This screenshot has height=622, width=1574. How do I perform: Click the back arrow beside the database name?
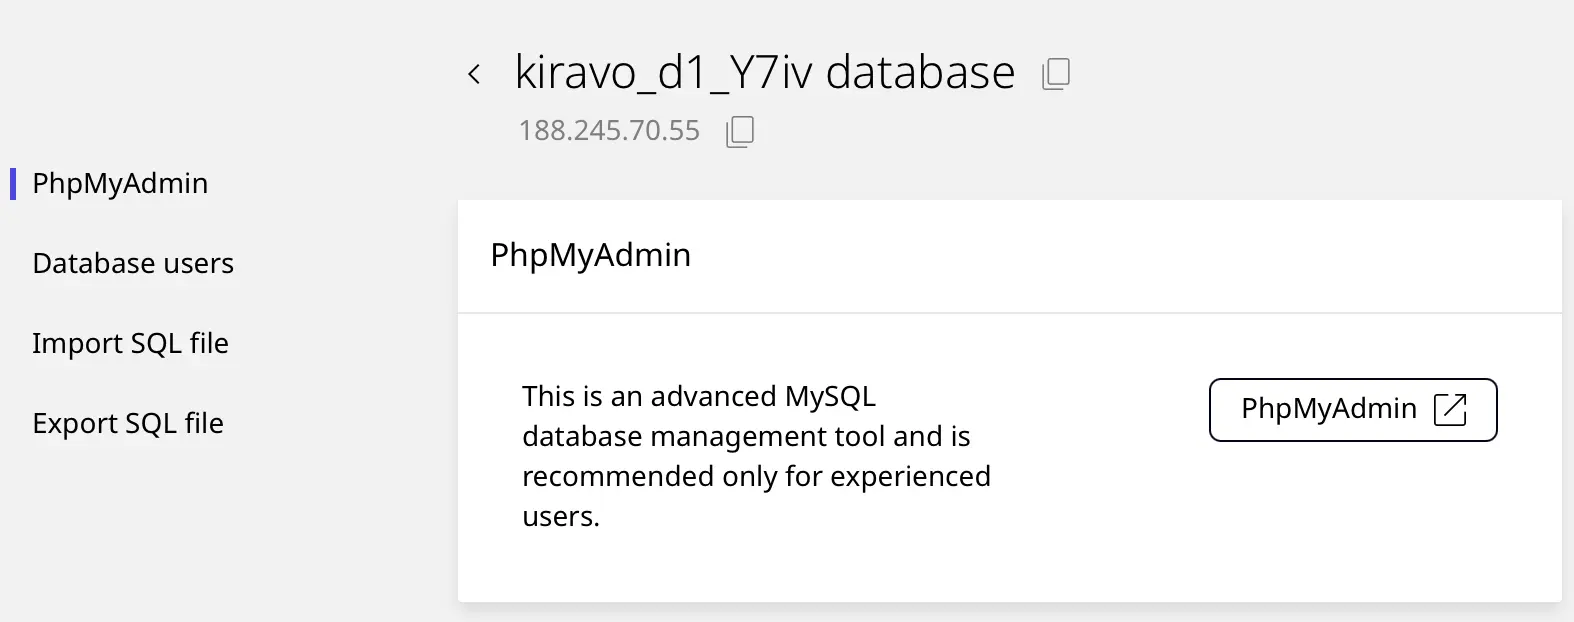coord(474,73)
